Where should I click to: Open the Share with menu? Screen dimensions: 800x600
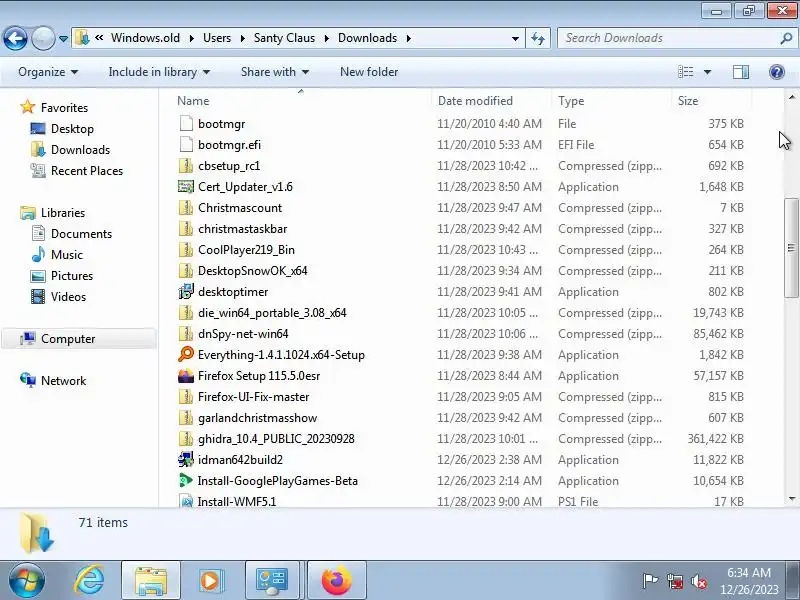pos(274,72)
